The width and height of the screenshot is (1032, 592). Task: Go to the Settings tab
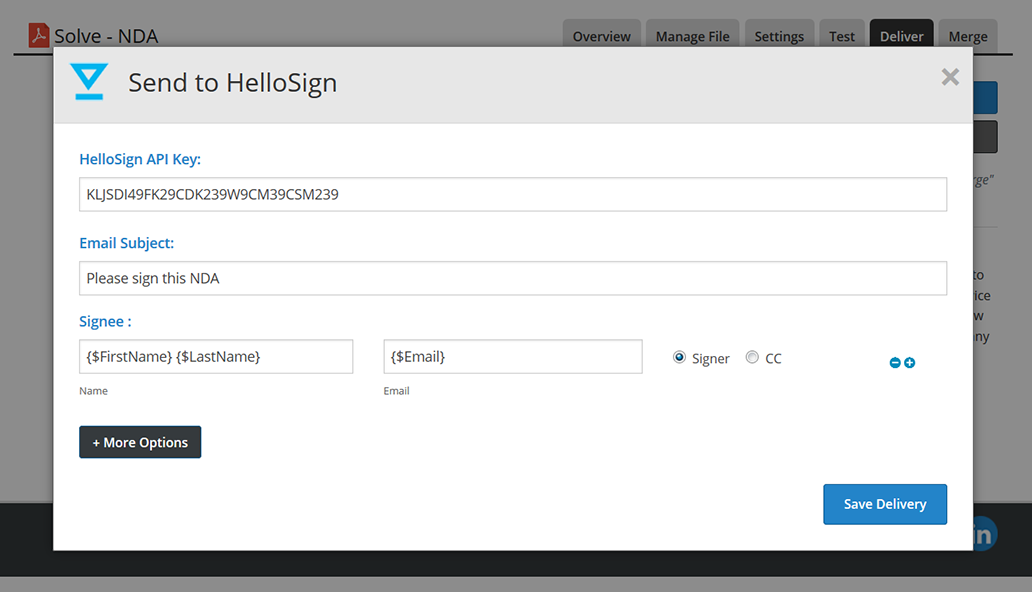[779, 36]
